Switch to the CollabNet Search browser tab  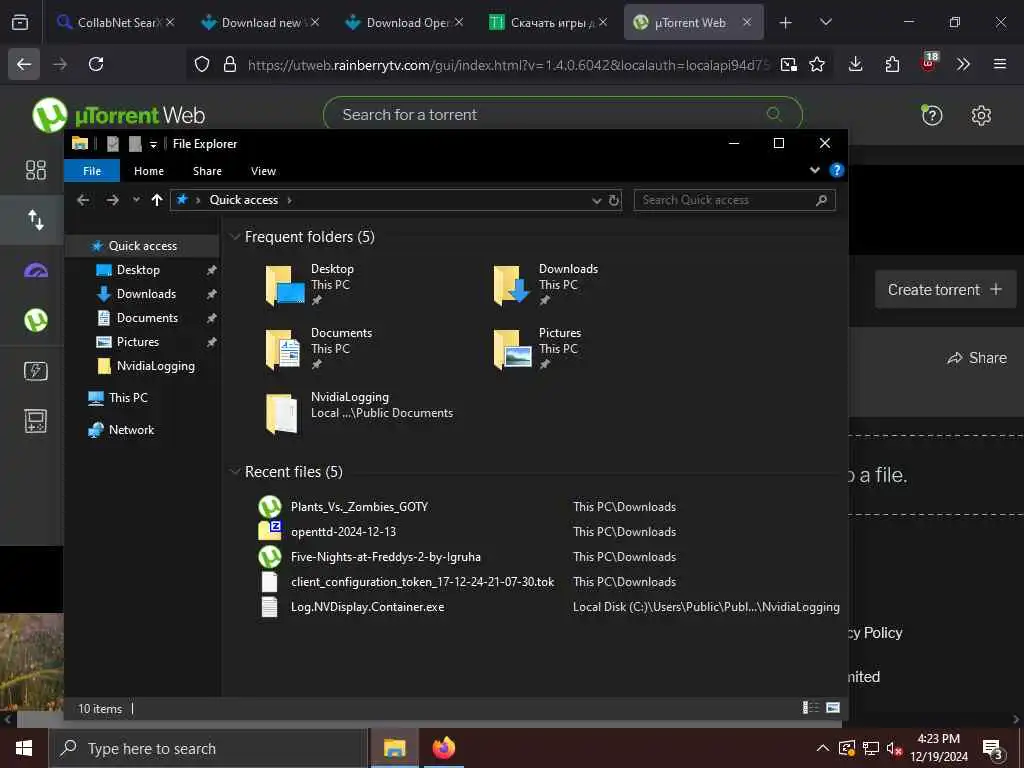pos(116,22)
